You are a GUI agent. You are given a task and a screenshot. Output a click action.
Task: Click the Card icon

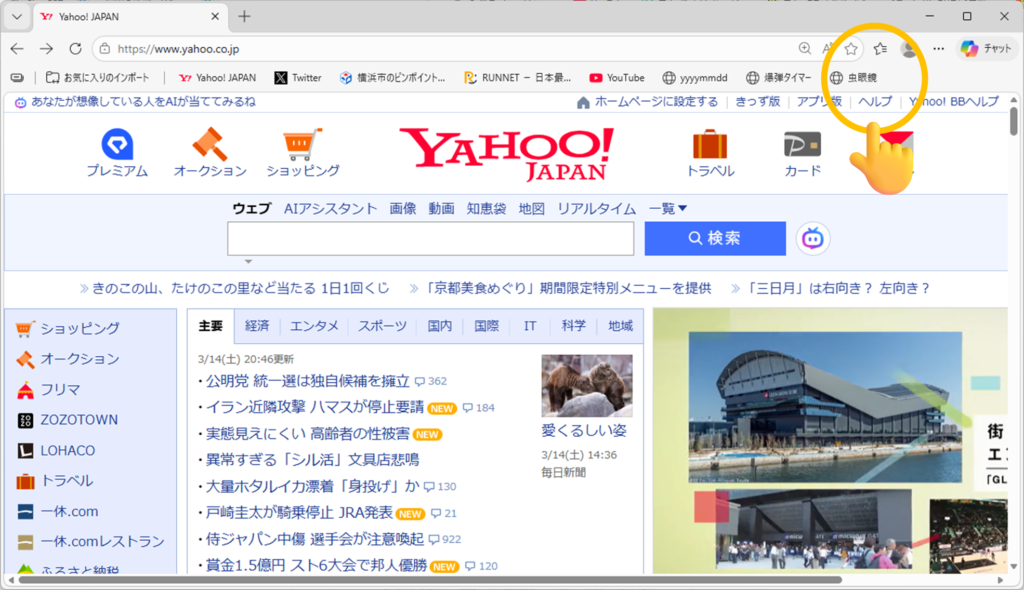pos(802,145)
